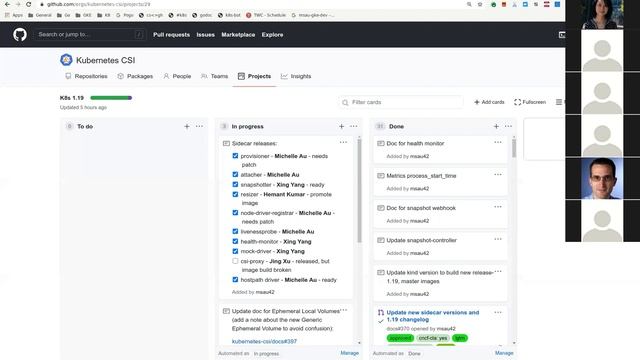The image size is (640, 360).
Task: Click the Add cards button
Action: click(x=489, y=102)
